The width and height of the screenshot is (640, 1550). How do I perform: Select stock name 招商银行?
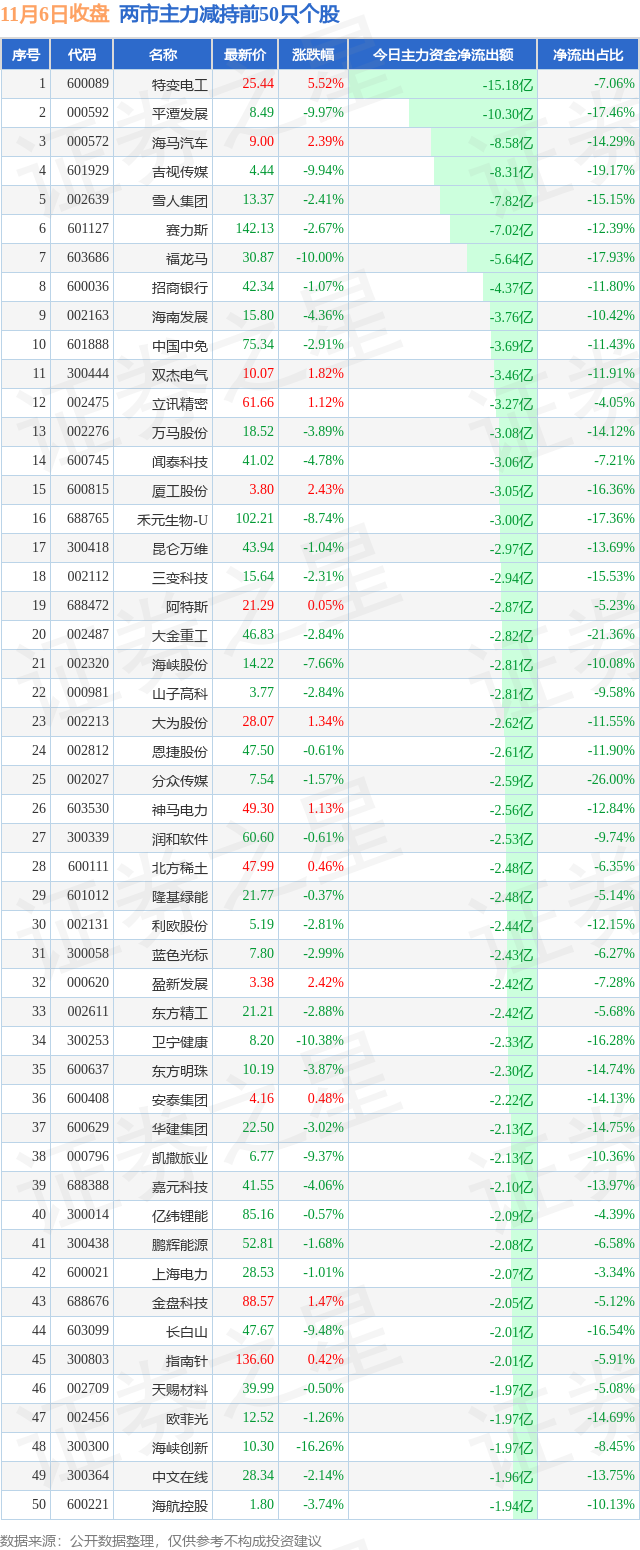tap(180, 287)
